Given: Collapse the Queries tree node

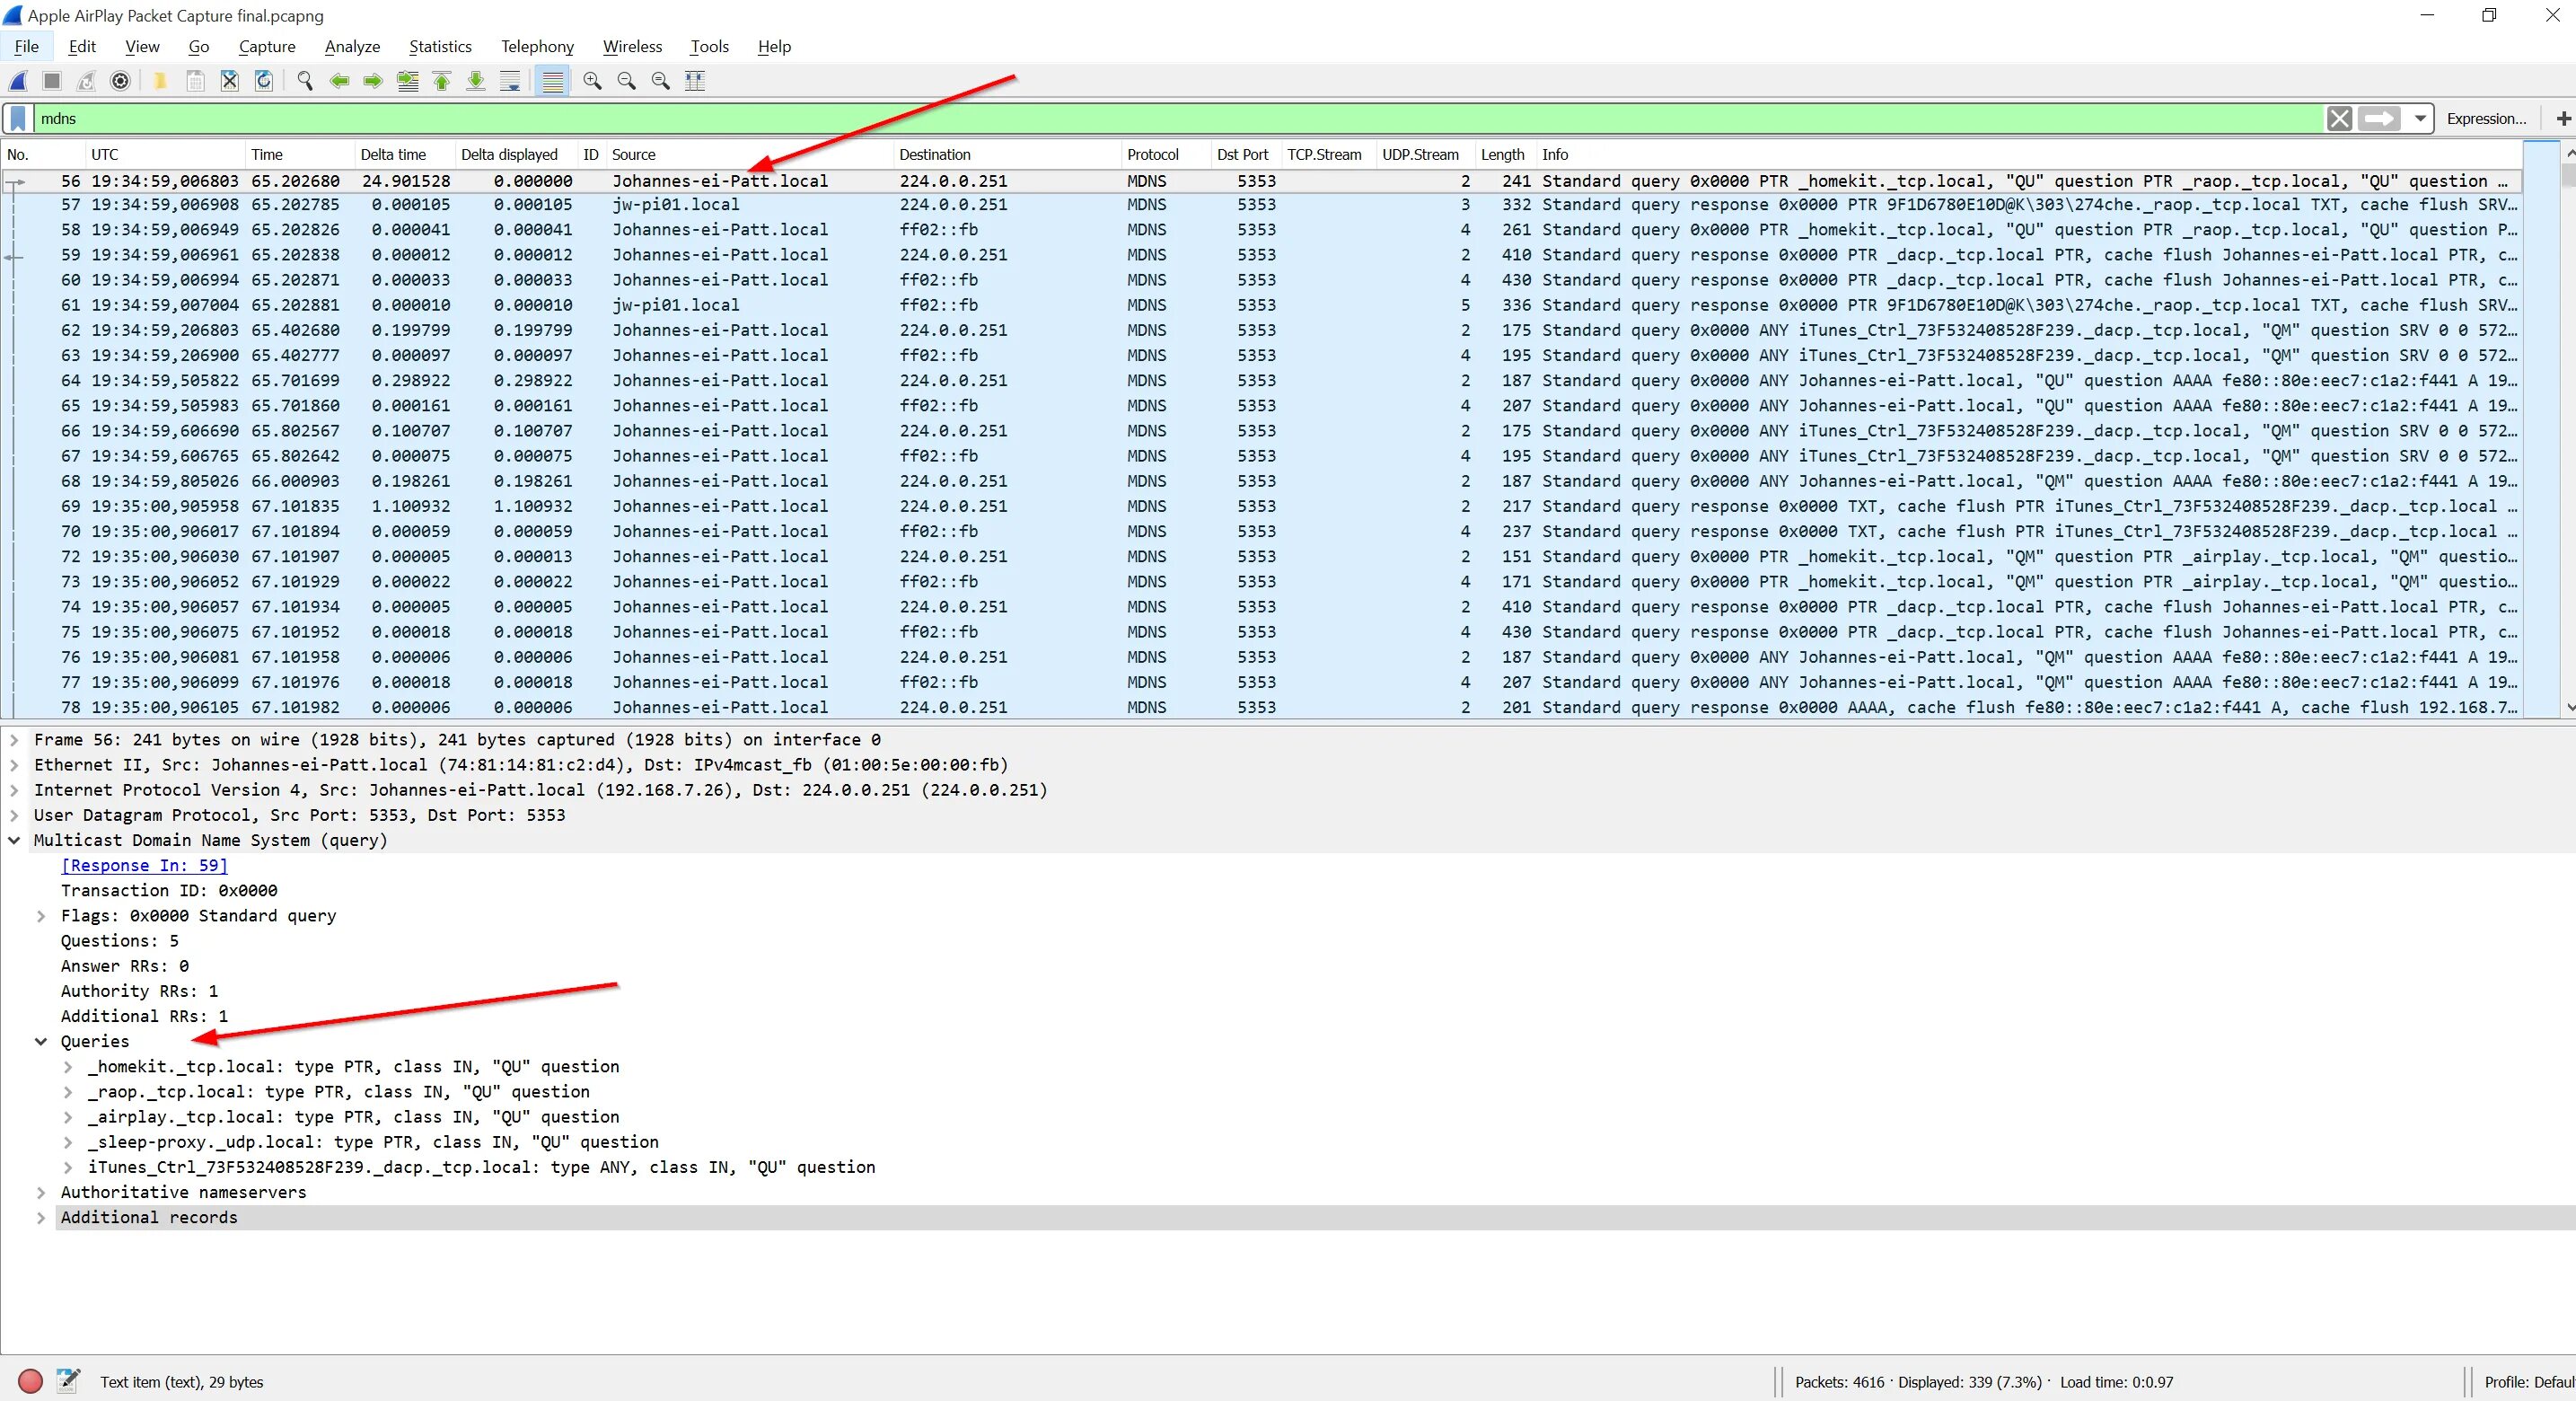Looking at the screenshot, I should [x=41, y=1041].
